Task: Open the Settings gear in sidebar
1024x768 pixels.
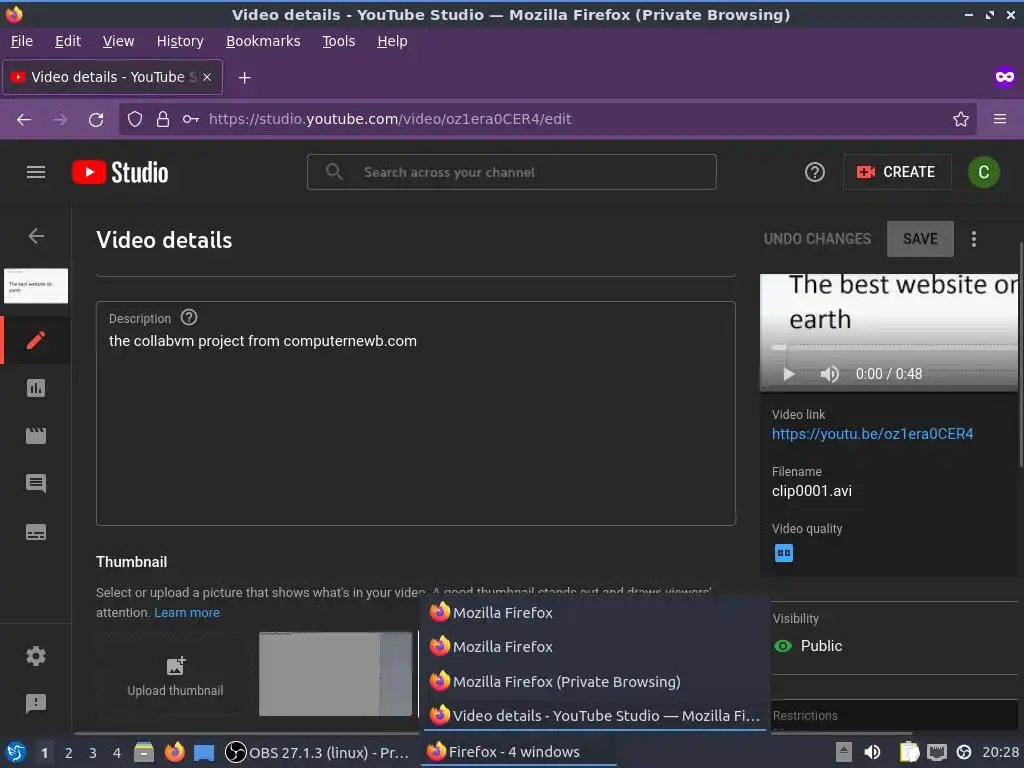Action: (x=36, y=656)
